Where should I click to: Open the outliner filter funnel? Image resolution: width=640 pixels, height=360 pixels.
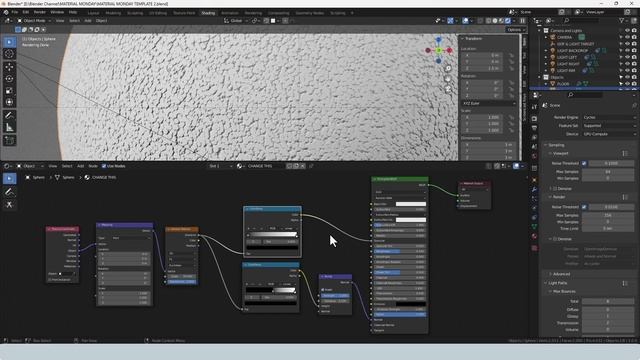pos(622,20)
